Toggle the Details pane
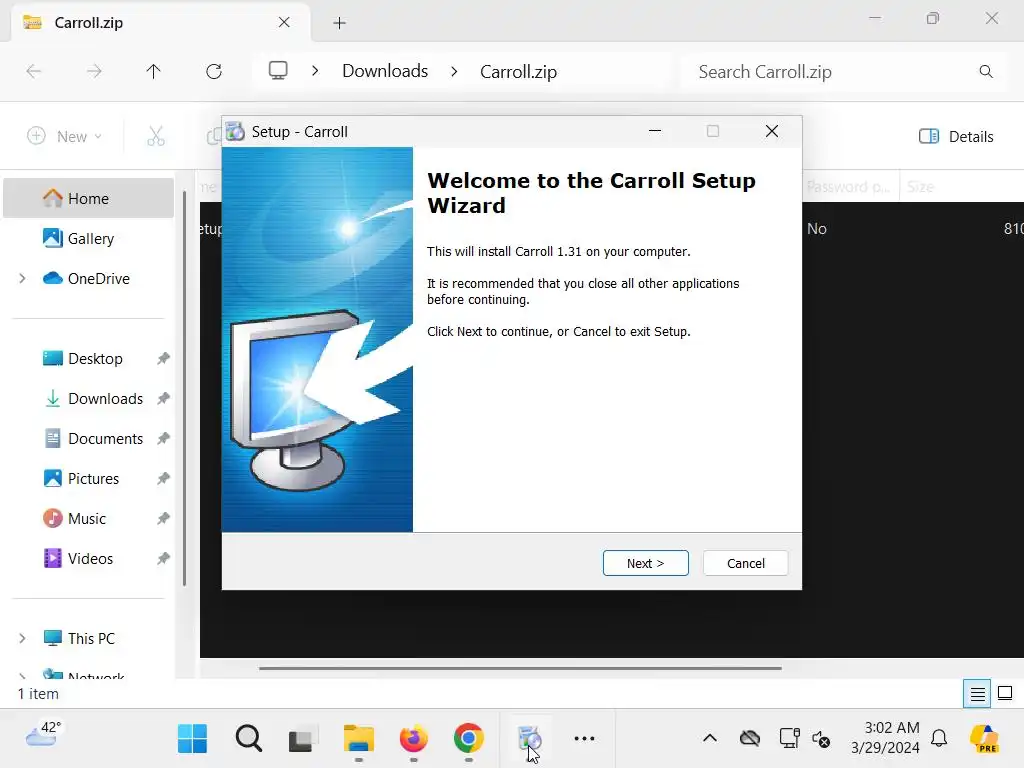Screen dimensions: 1024x768 (x=955, y=136)
